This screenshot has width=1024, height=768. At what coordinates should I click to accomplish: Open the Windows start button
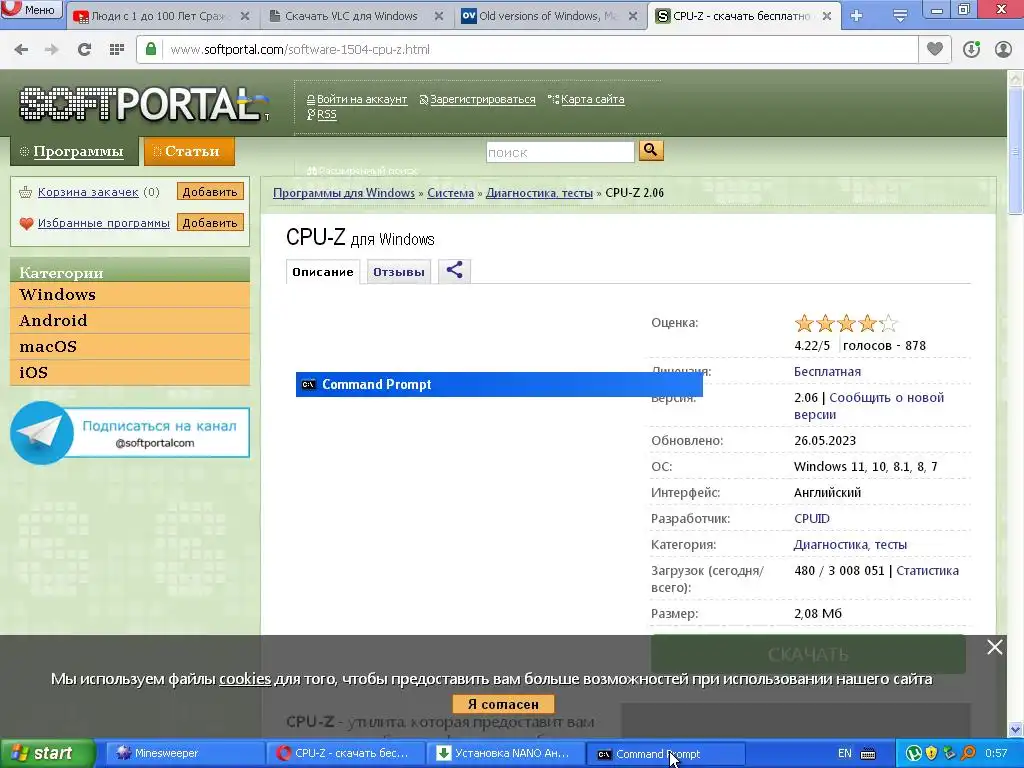point(47,754)
